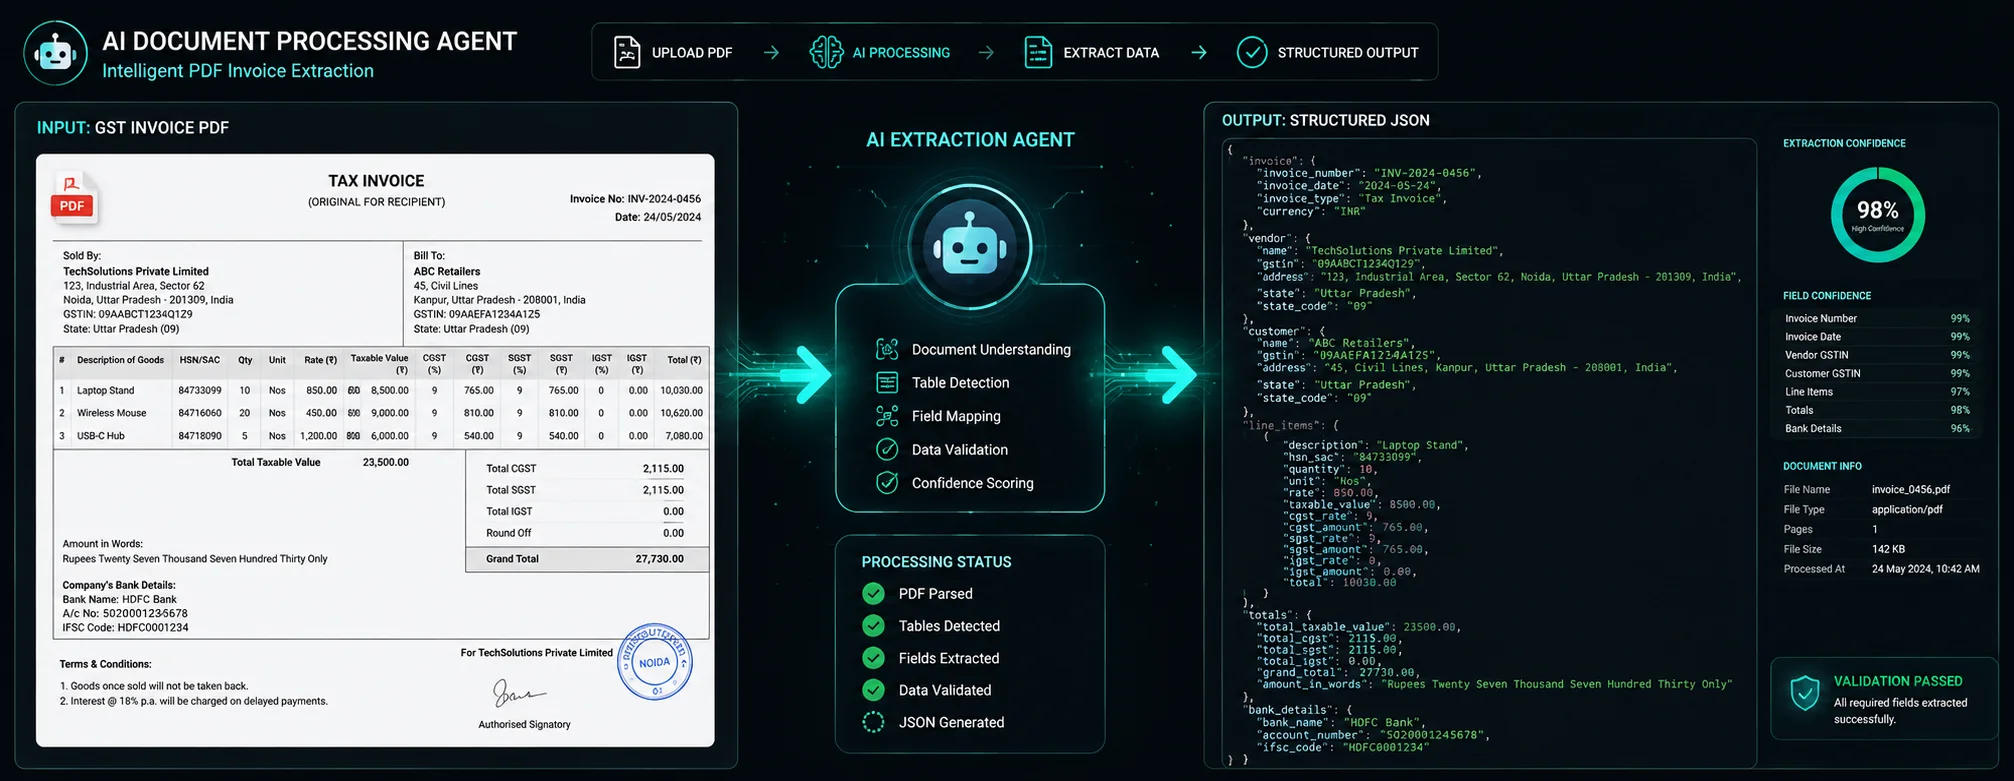Click the authorised signatory signature
Screen dimensions: 2014x781
point(519,692)
